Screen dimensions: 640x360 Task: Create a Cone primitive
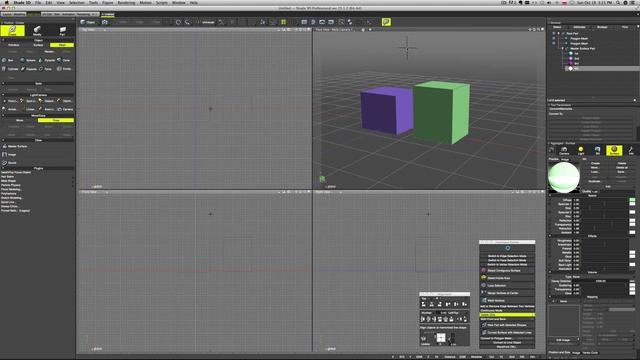[64, 60]
